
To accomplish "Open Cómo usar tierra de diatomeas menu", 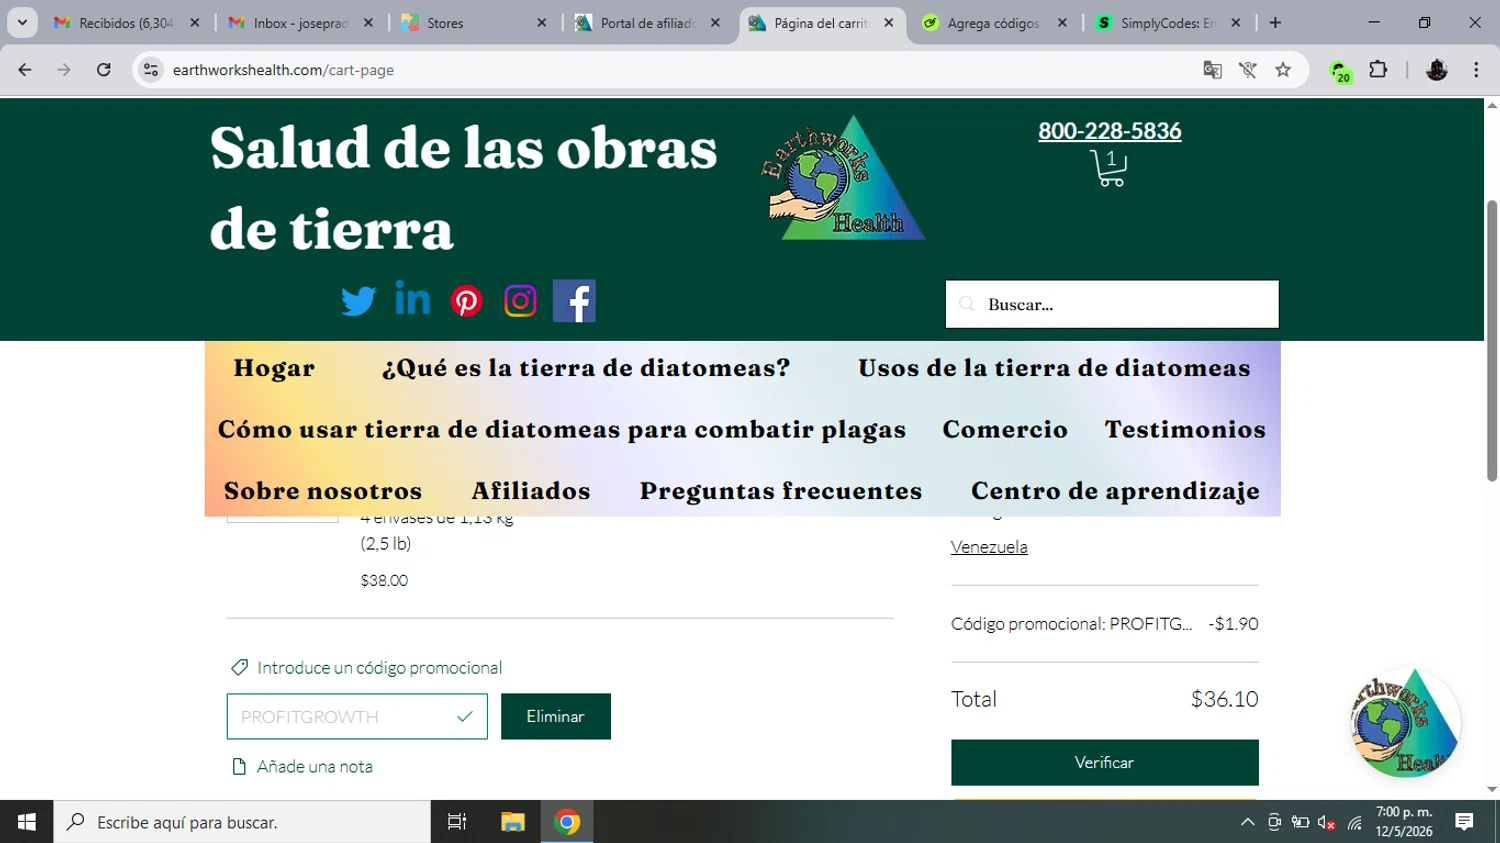I will [562, 429].
